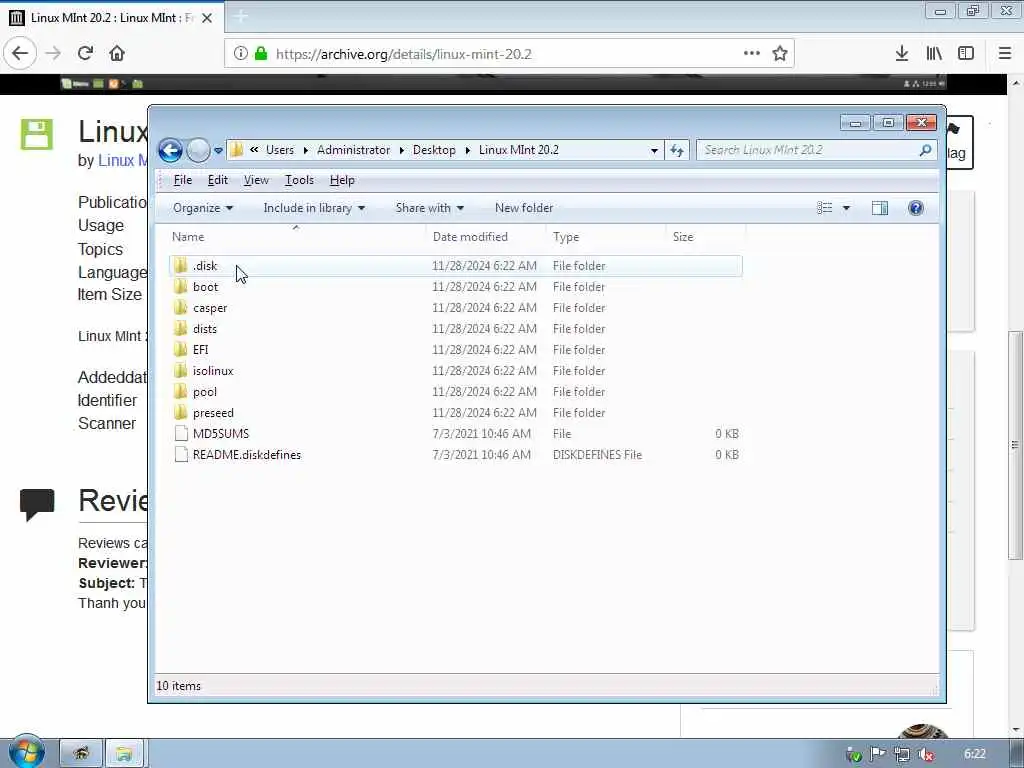Screen dimensions: 1024x768
Task: Toggle the Firefox sidebar icon
Action: click(x=966, y=54)
